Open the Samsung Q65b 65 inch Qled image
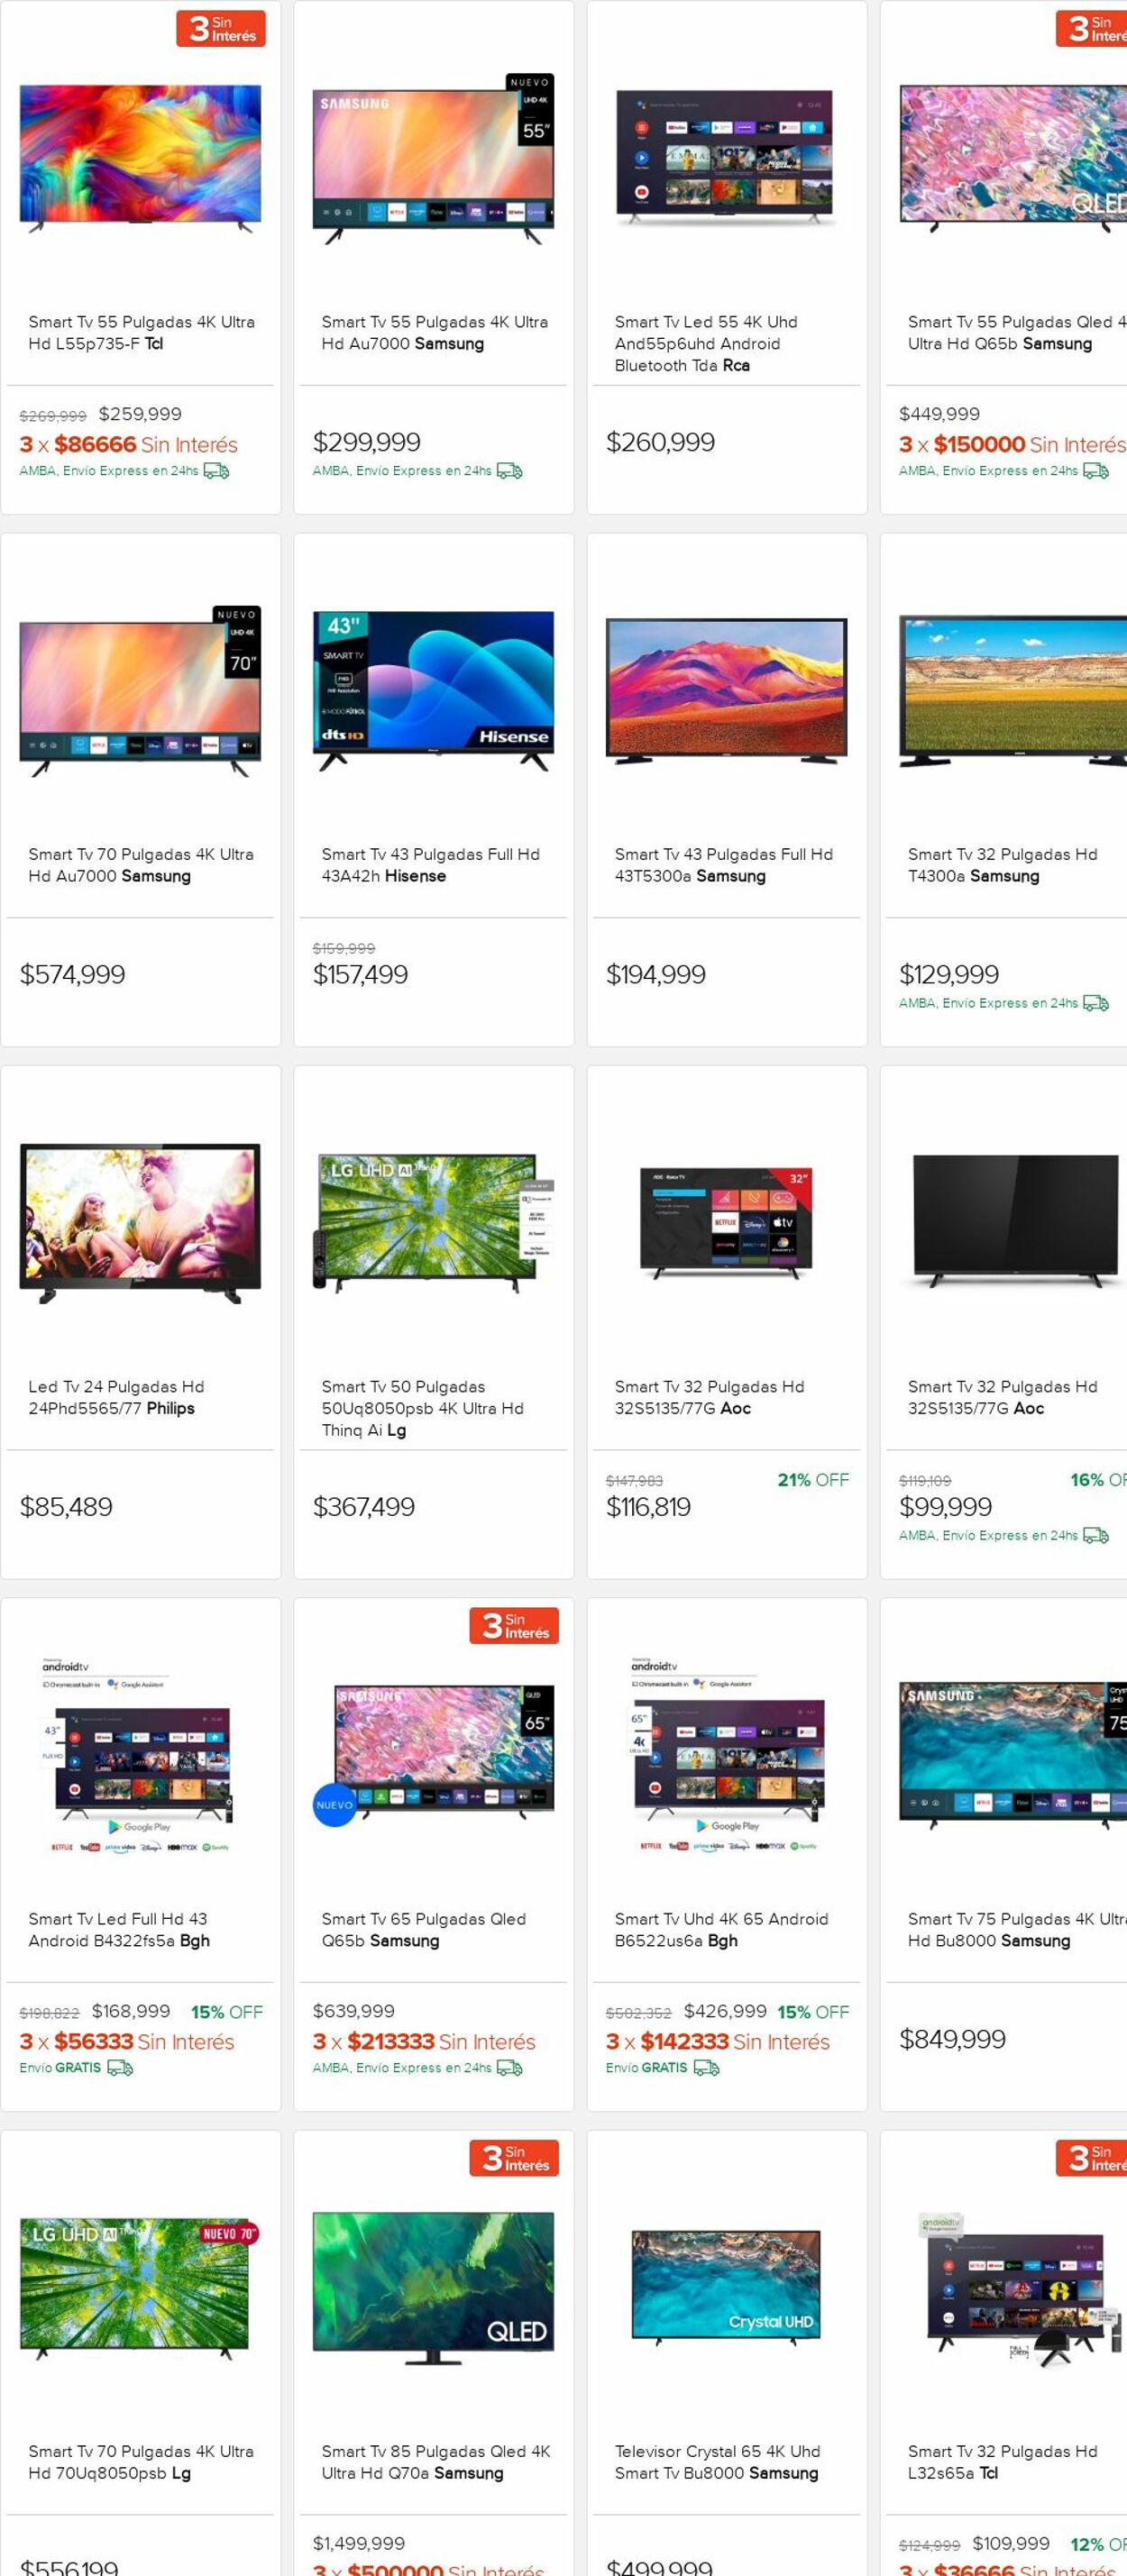Screen dimensions: 1127x2576 (x=433, y=1755)
